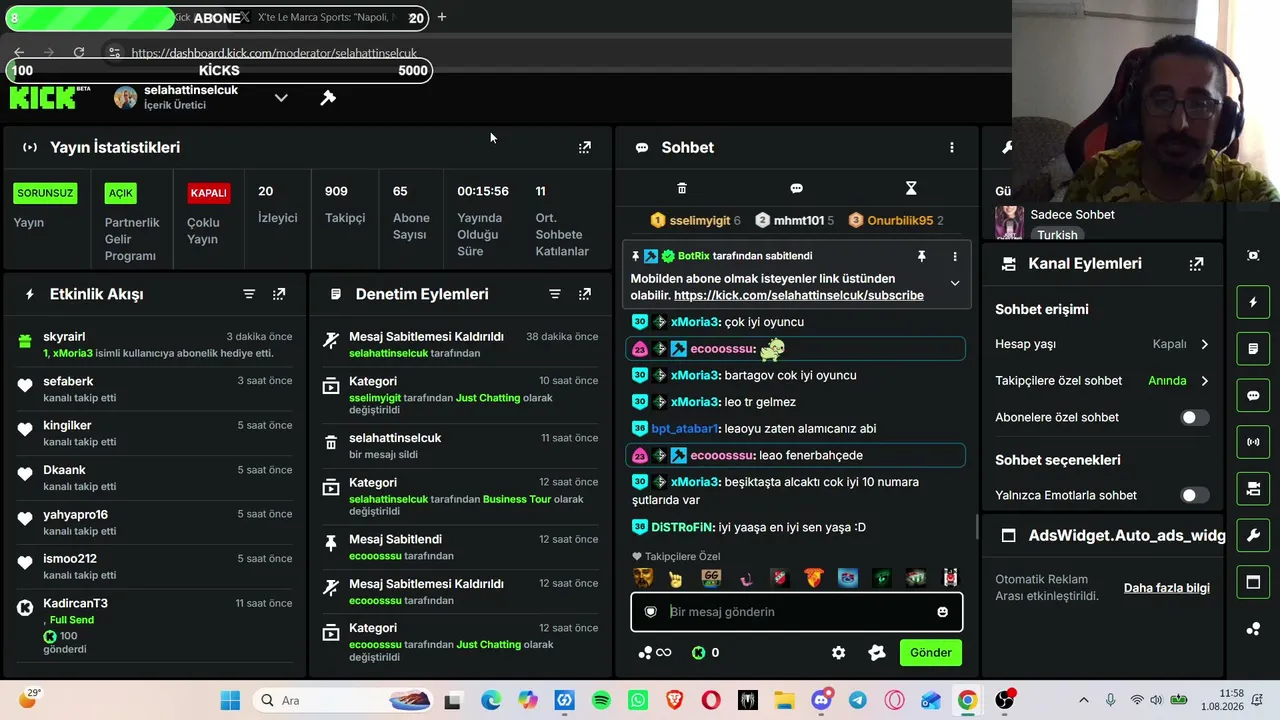Click the window layout icon in right sidebar
This screenshot has height=720, width=1280.
(1253, 582)
